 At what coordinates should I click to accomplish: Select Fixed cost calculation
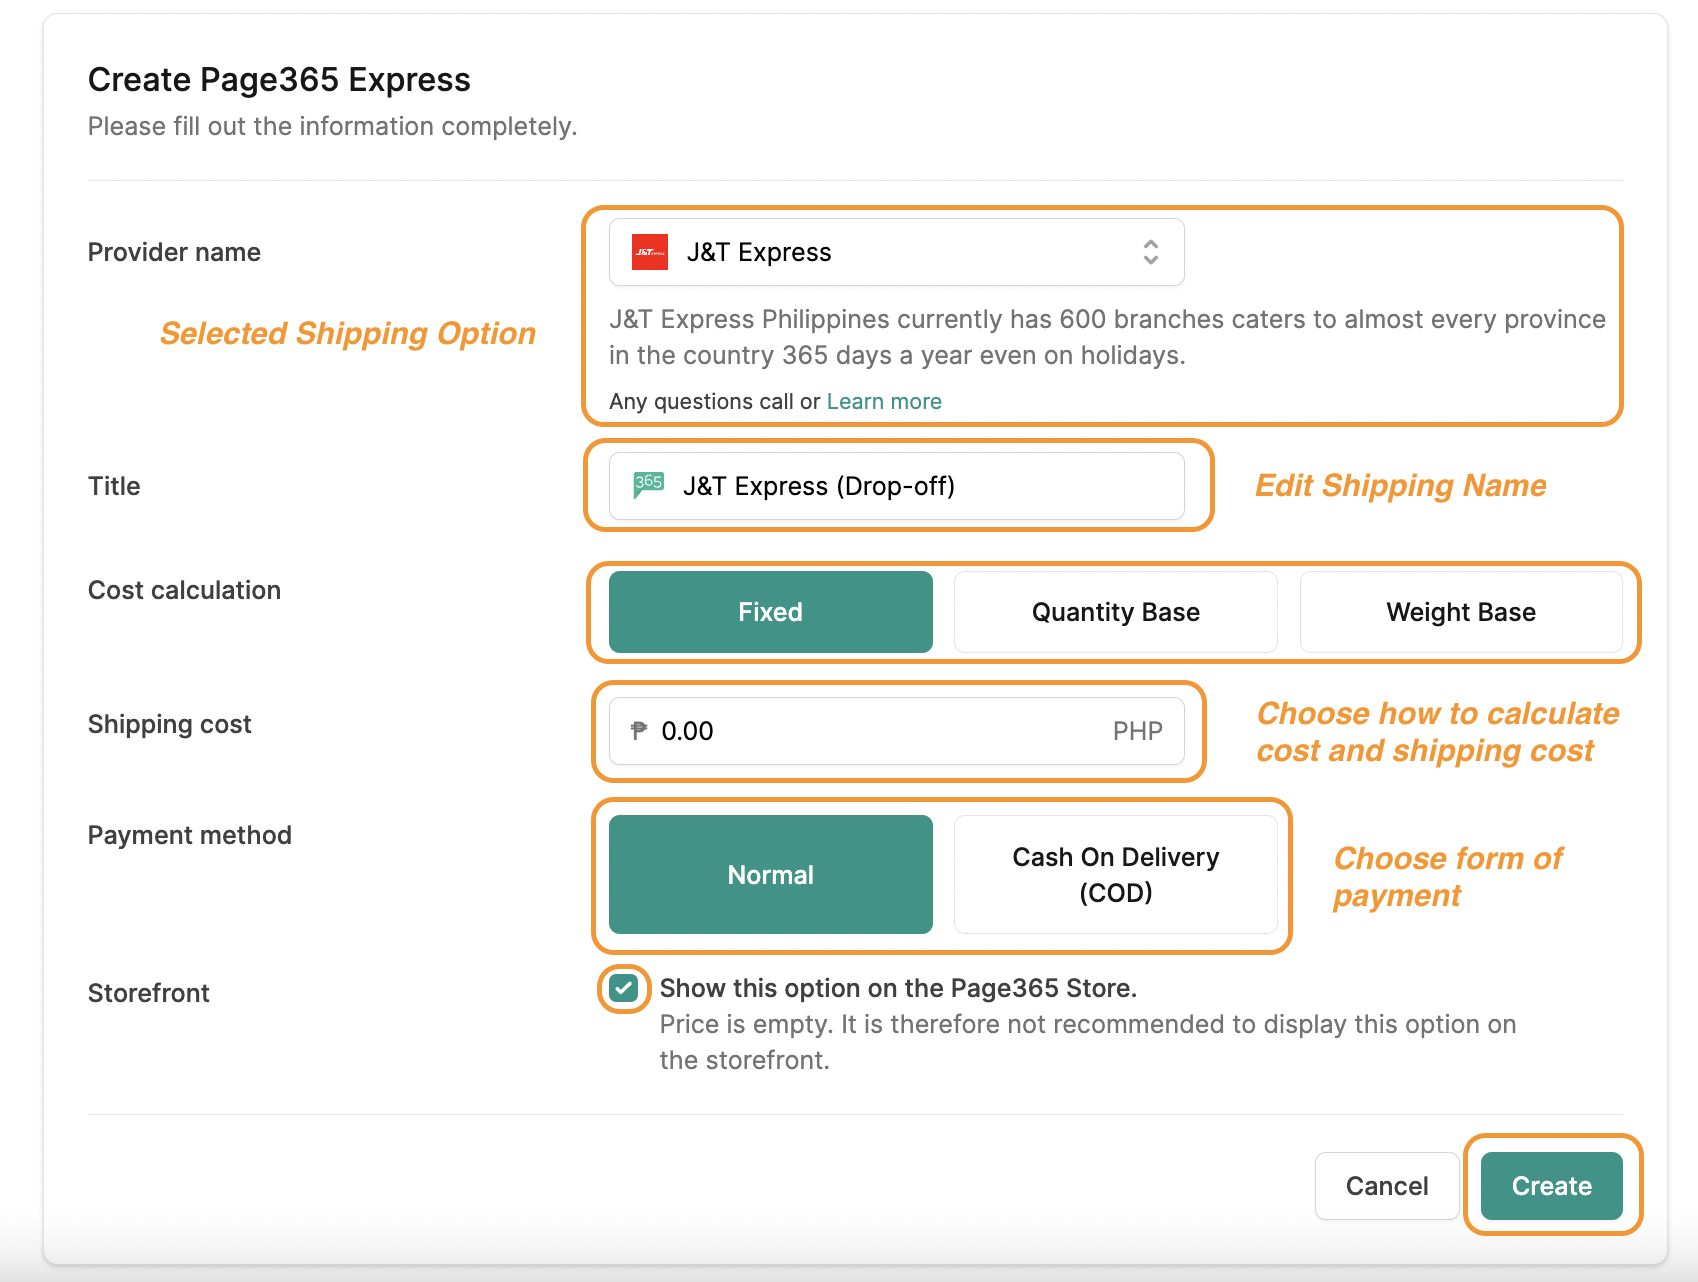(770, 612)
